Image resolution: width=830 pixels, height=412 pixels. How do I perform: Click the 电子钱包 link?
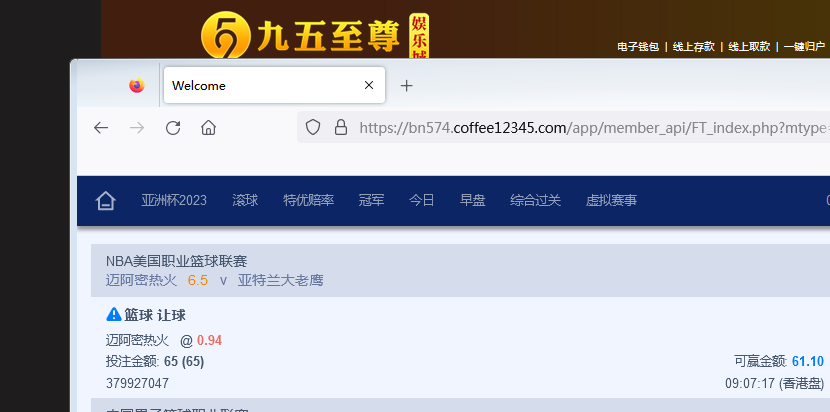coord(638,47)
